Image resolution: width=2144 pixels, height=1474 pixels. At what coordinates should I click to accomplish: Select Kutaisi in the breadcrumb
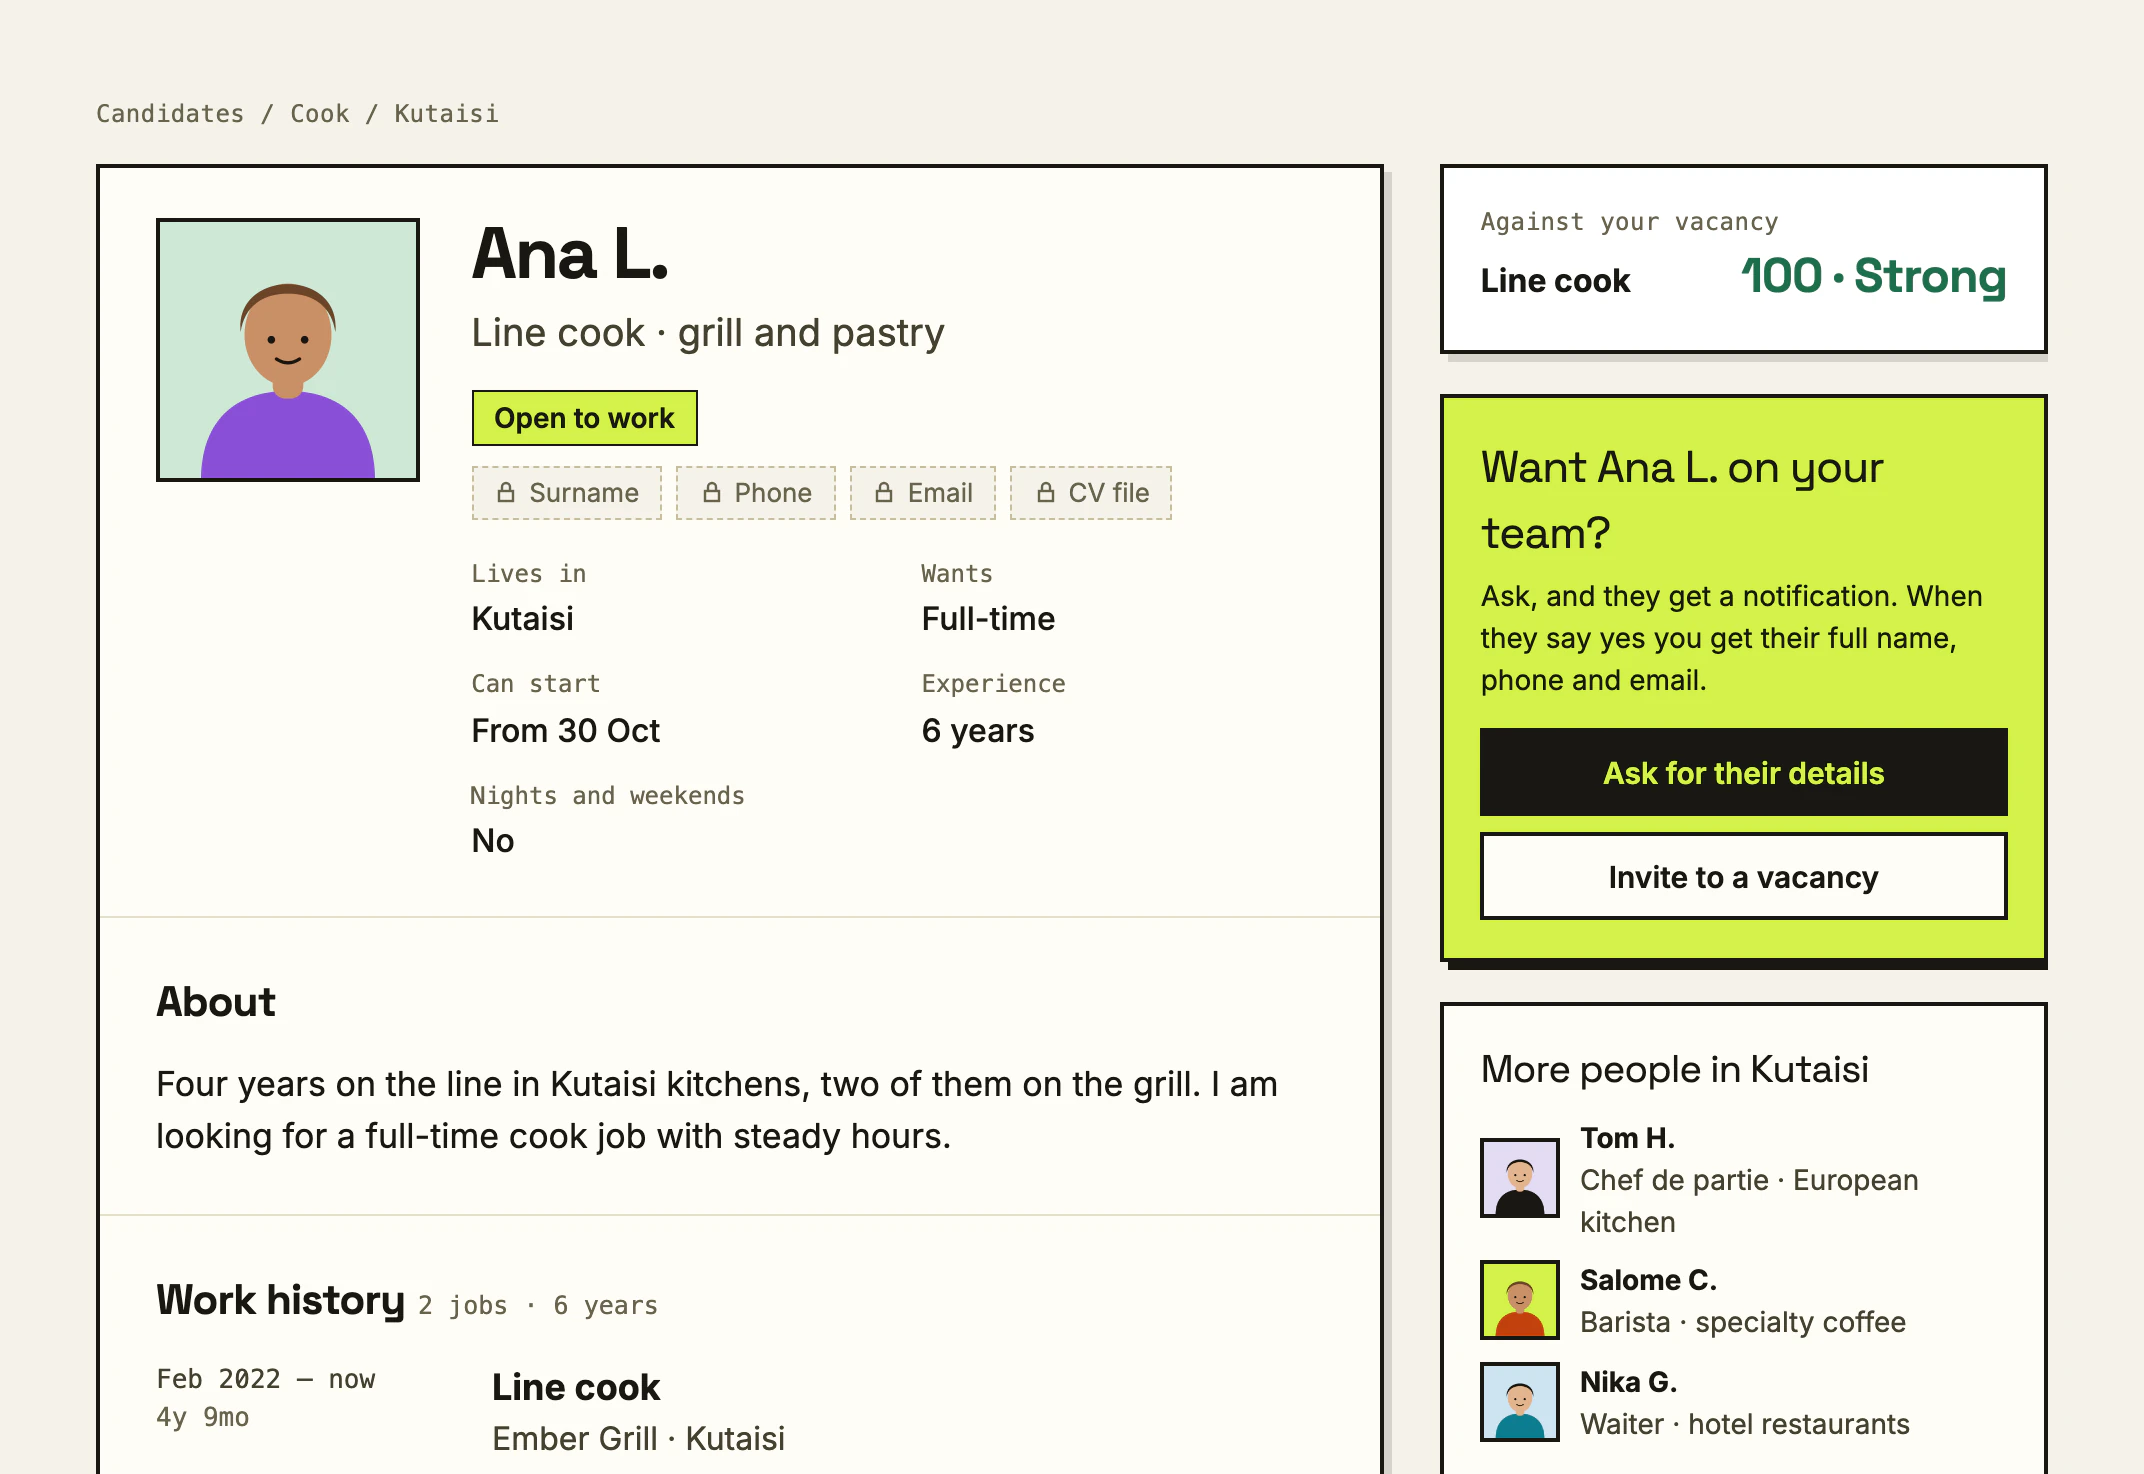pyautogui.click(x=446, y=114)
